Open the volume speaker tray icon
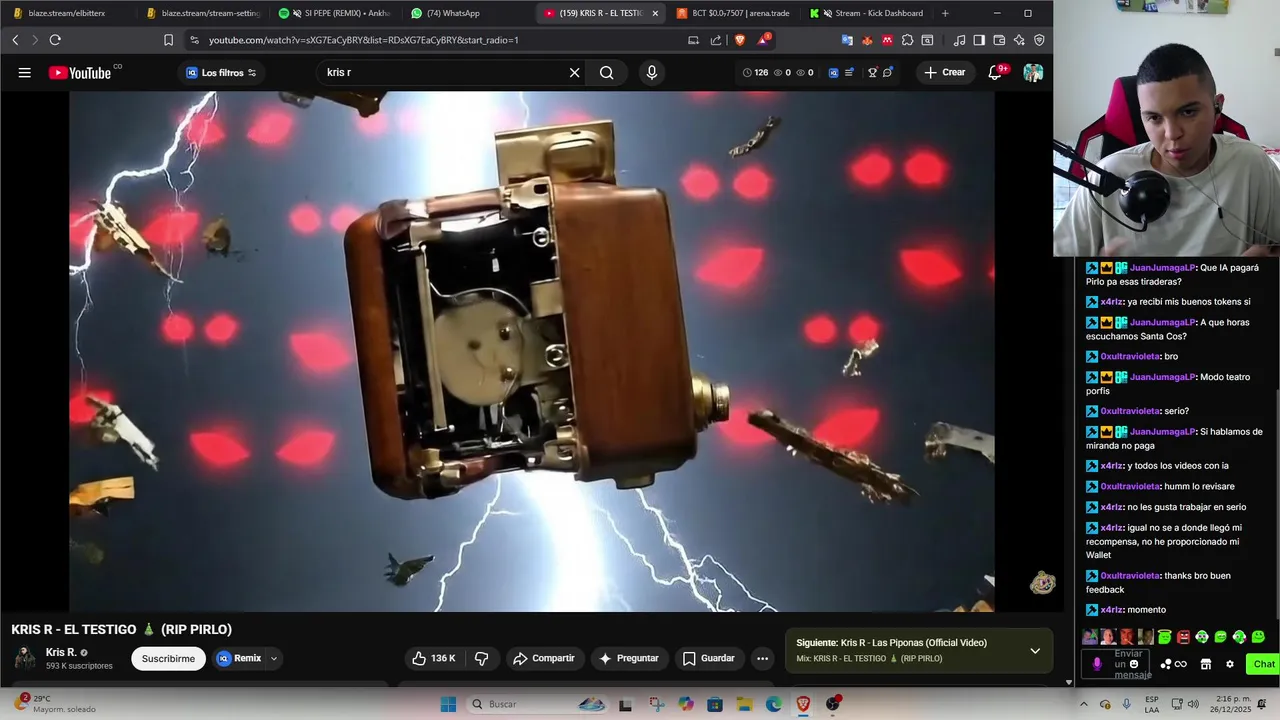The width and height of the screenshot is (1280, 720). tap(1195, 704)
